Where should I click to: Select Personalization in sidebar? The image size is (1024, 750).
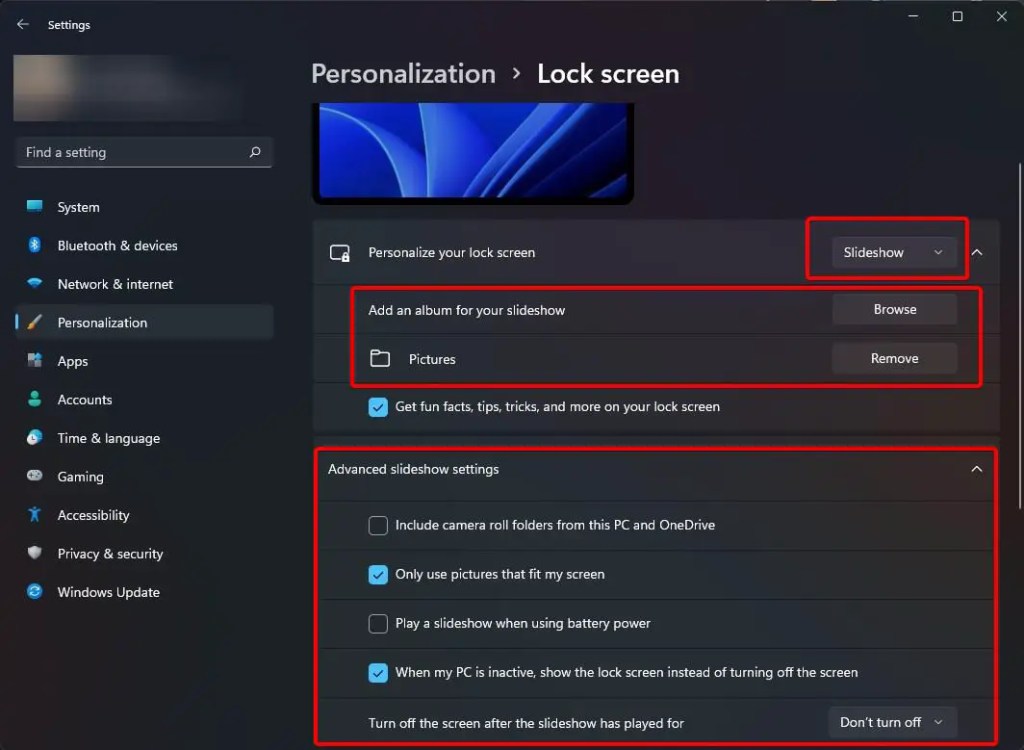(x=144, y=322)
